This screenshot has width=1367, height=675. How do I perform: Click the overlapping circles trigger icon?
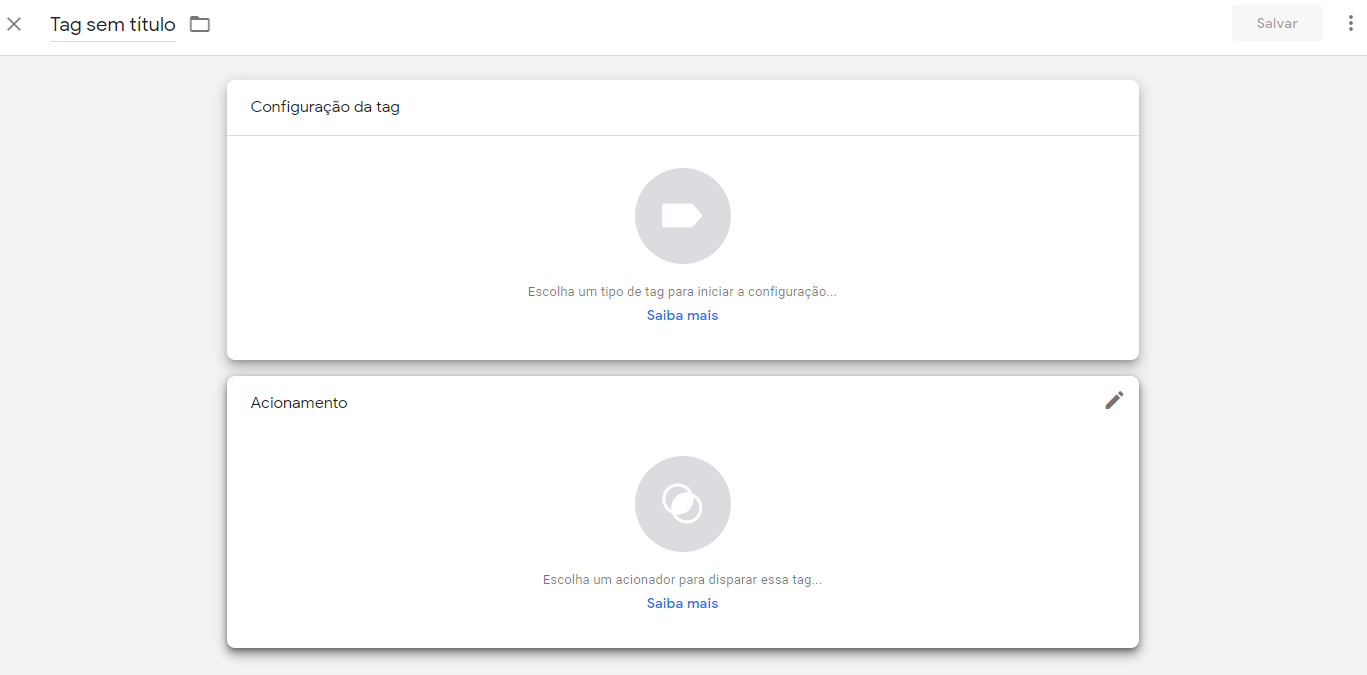coord(682,504)
